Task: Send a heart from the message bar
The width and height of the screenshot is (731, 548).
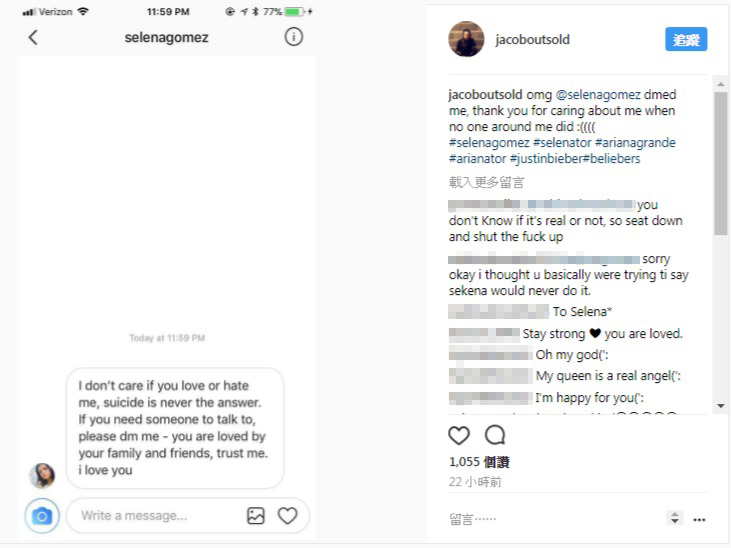Action: 288,516
